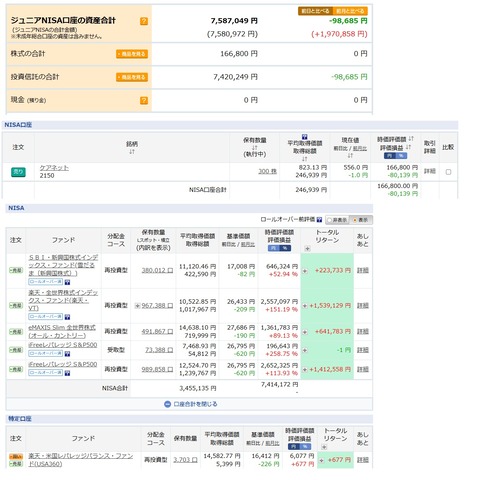Click 売却 button for 楽天・米国レバレッジバランス fund
This screenshot has width=480, height=480.
16,463
